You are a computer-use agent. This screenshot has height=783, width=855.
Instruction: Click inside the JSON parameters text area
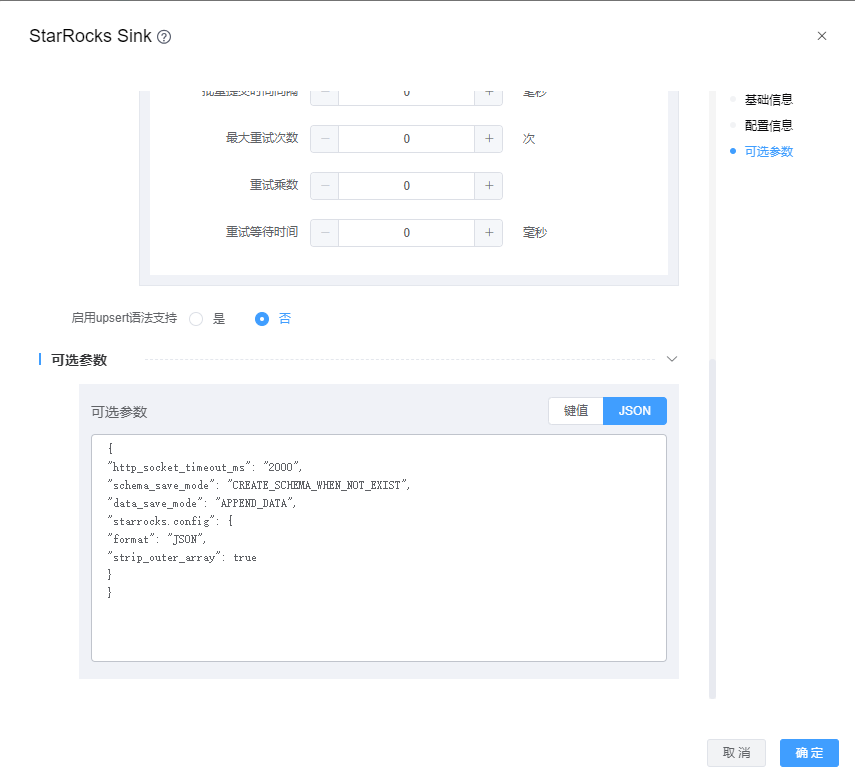378,620
